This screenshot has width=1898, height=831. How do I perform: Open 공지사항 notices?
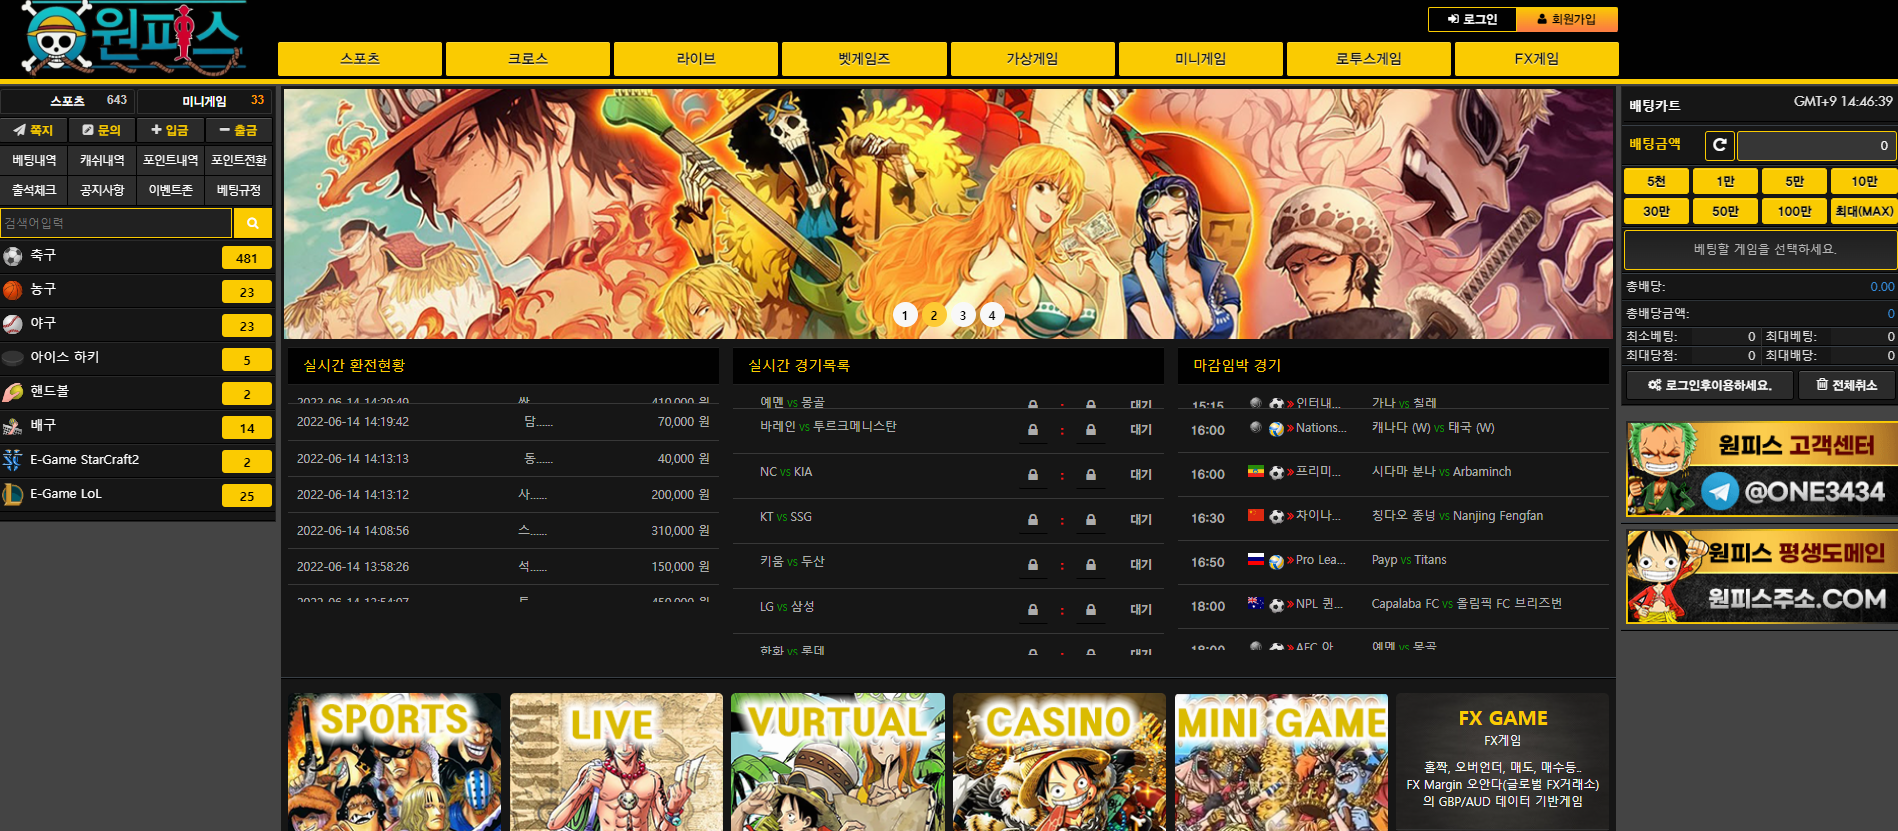tap(102, 190)
